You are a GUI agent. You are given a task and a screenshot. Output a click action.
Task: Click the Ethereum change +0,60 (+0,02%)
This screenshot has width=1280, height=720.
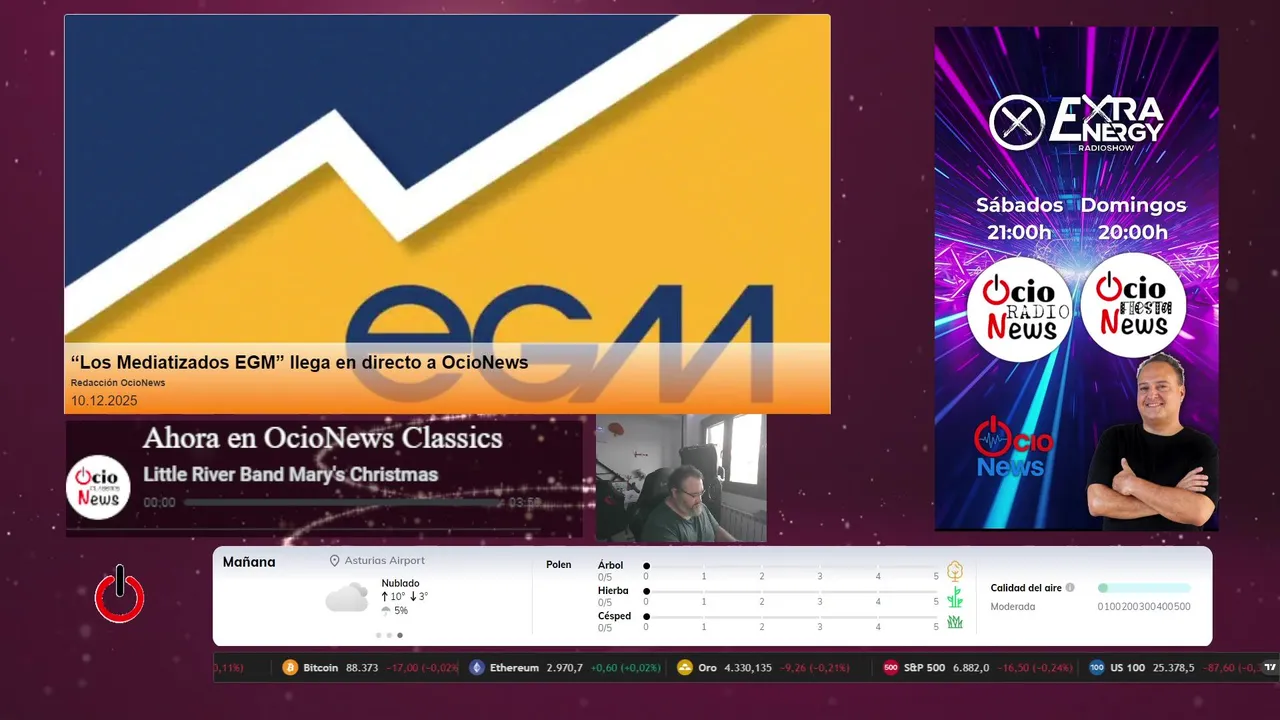[x=626, y=668]
